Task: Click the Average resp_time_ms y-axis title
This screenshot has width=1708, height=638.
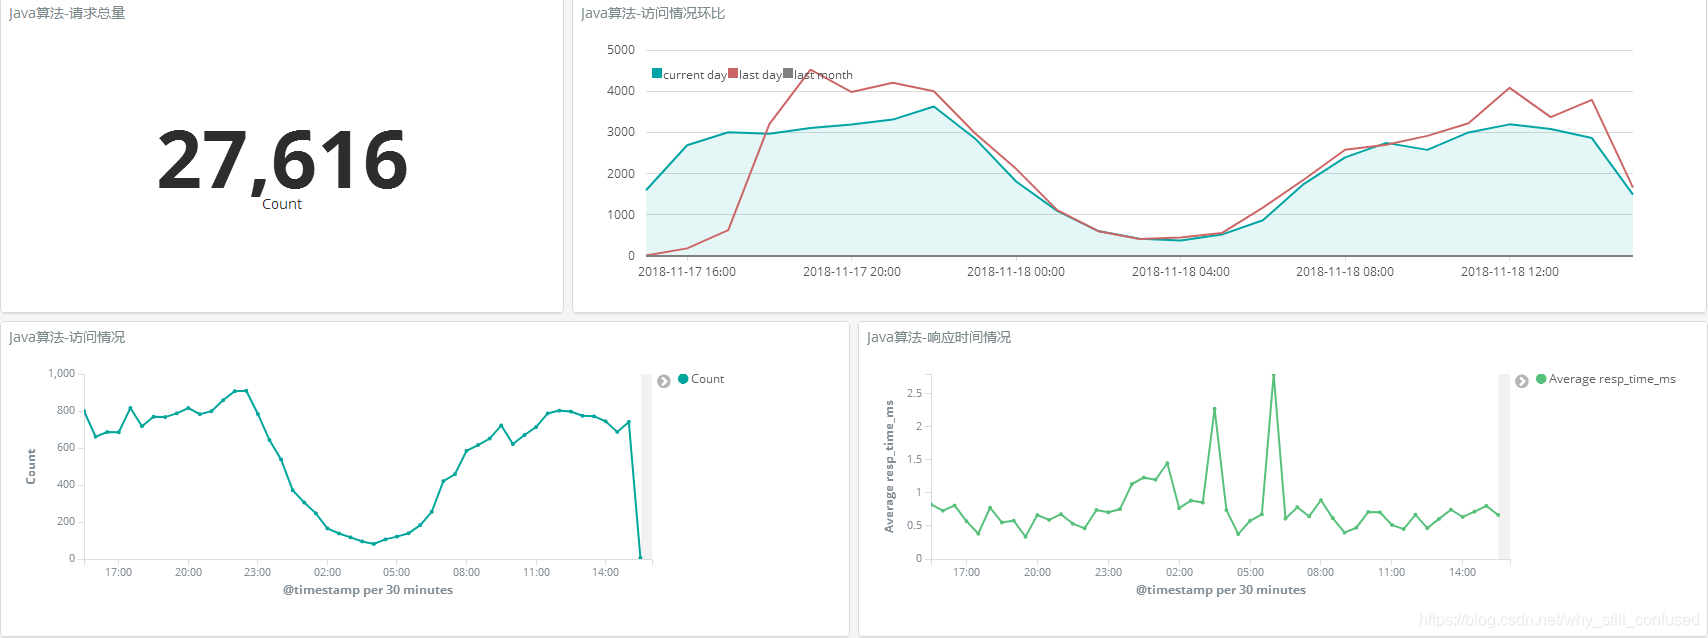Action: pos(889,466)
